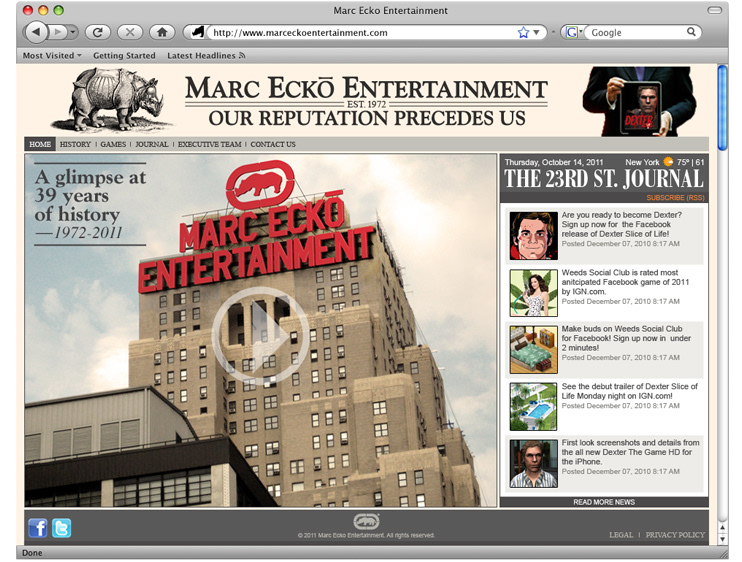Open the isometric bedroom thumbnail

click(533, 350)
